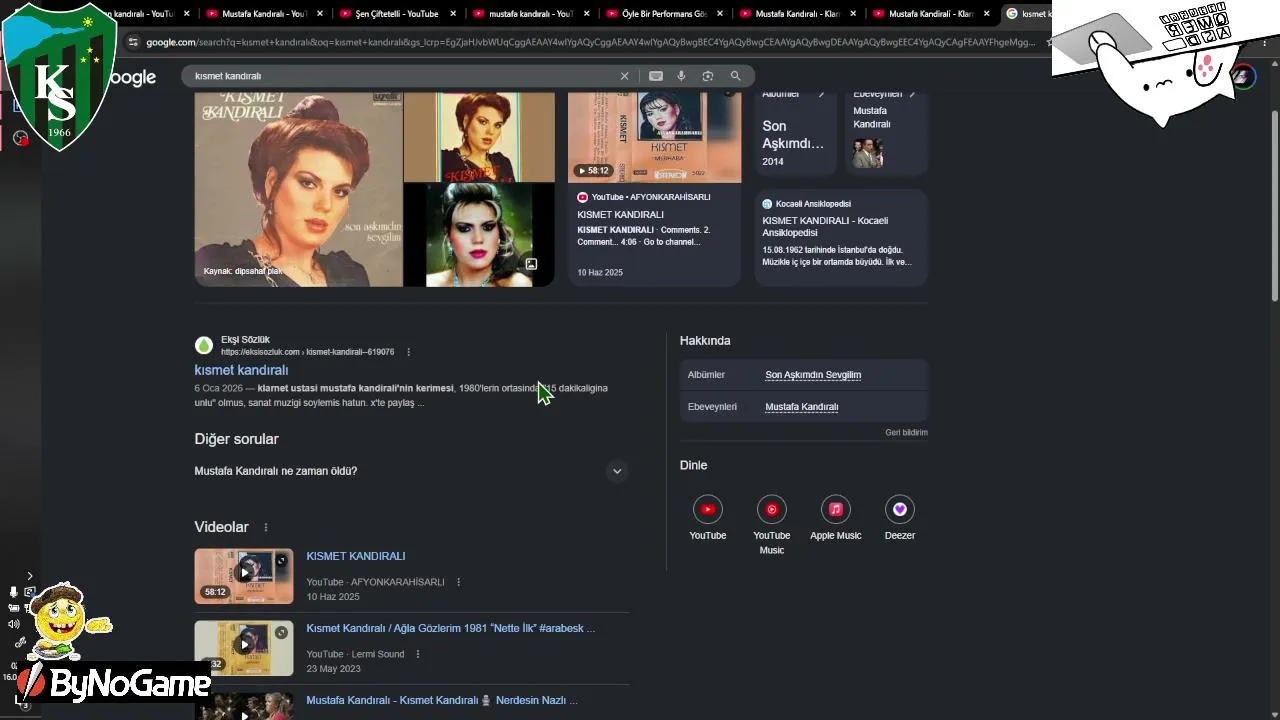Click the browser address bar URL

[x=590, y=42]
